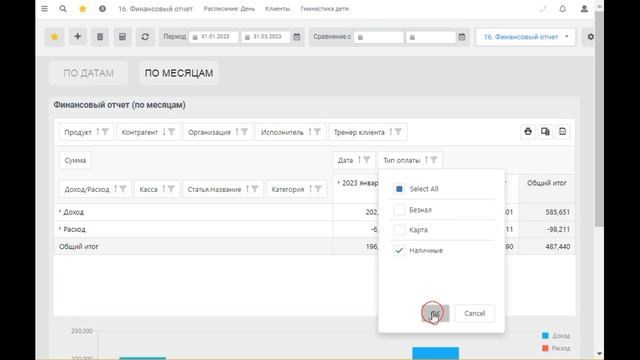The width and height of the screenshot is (640, 360).
Task: Click the plus add button
Action: pos(78,37)
